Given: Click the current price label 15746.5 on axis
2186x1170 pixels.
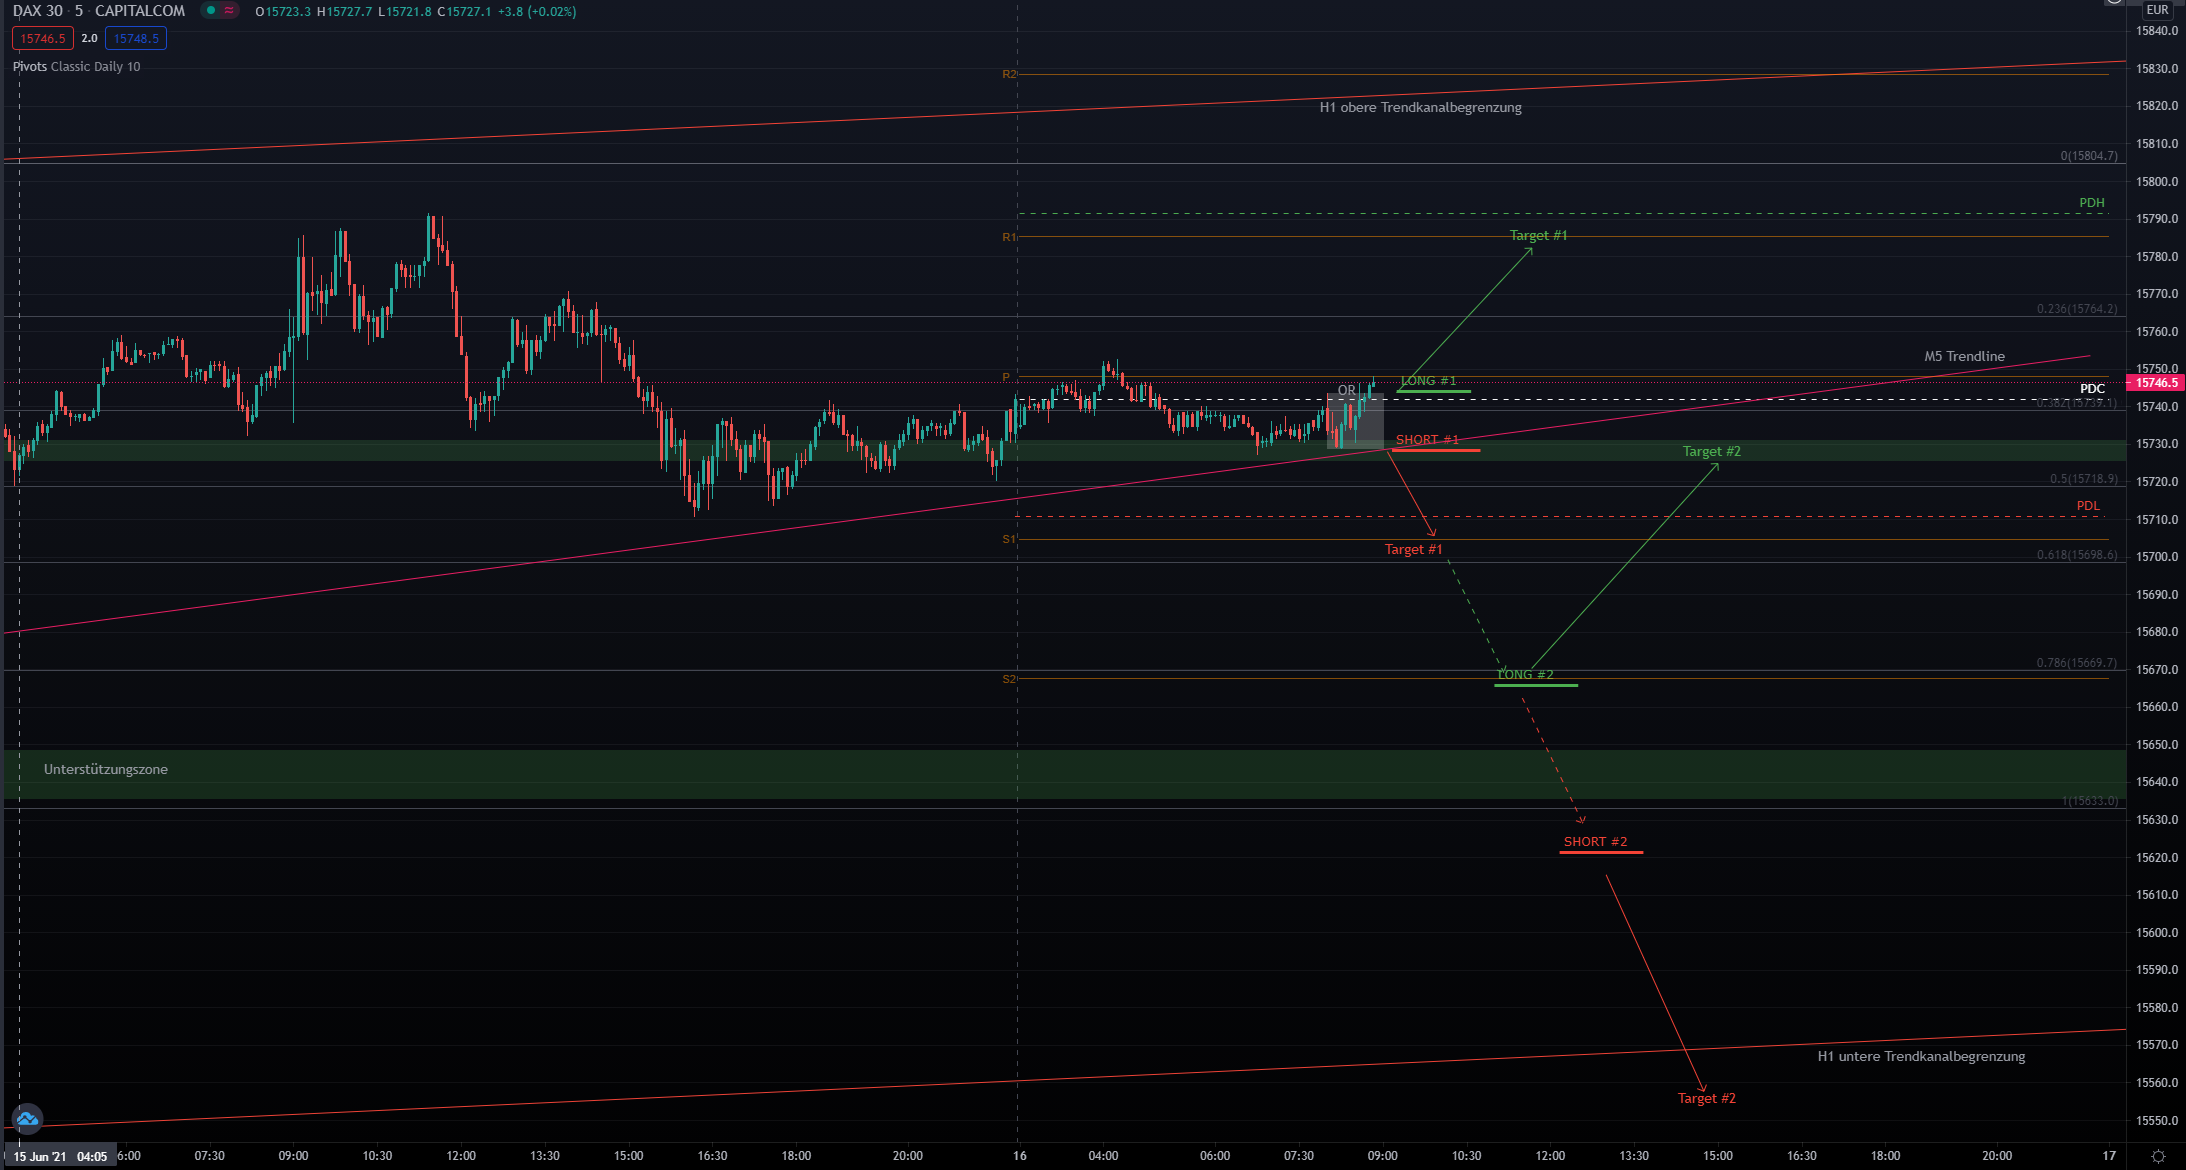Looking at the screenshot, I should [2156, 383].
